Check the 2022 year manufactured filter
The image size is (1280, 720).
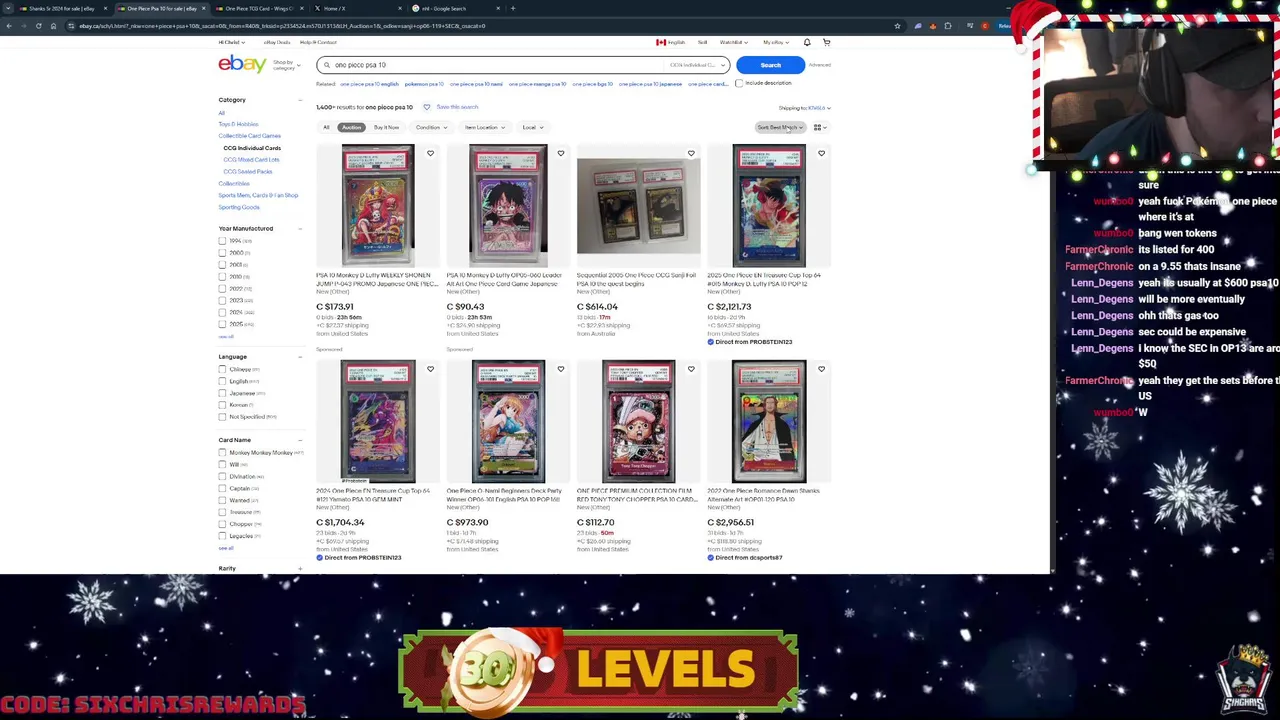tap(222, 289)
